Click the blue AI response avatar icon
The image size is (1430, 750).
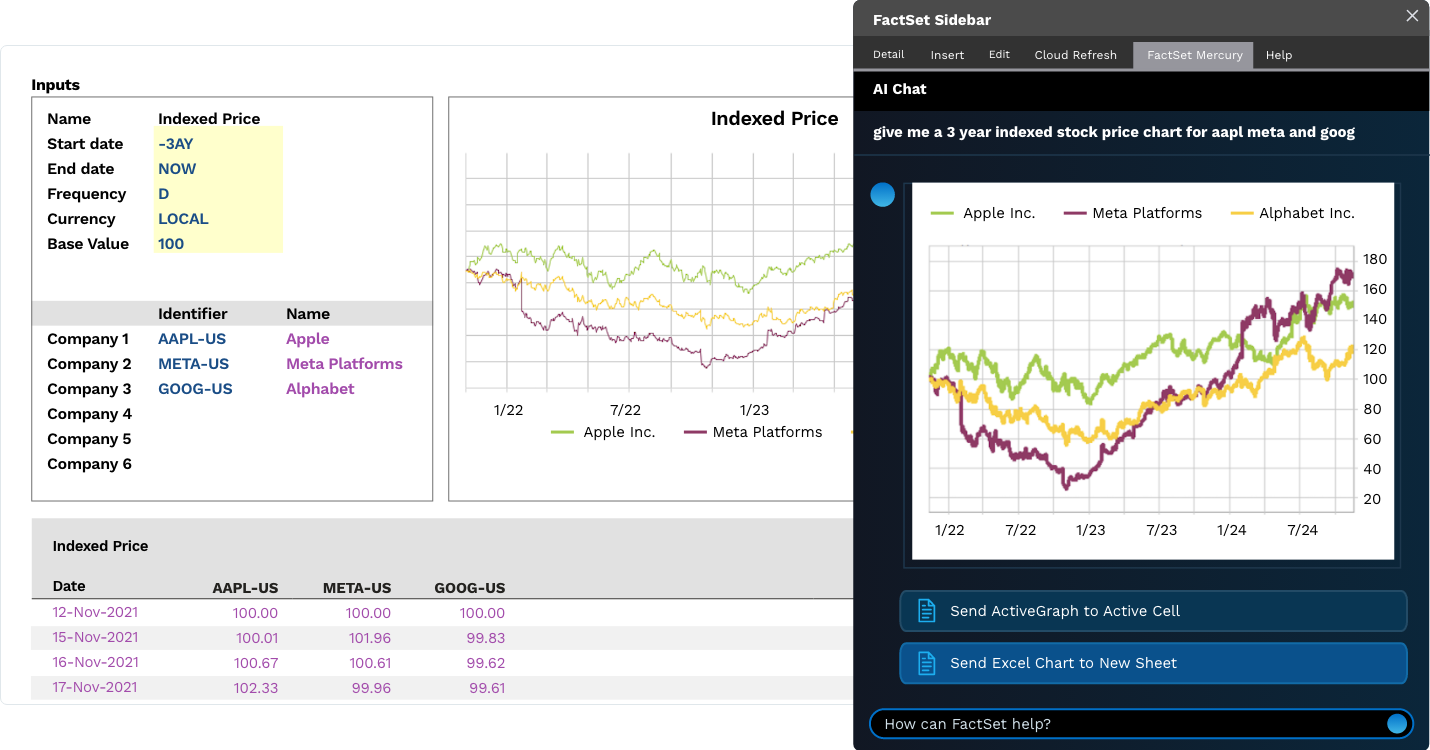coord(882,195)
